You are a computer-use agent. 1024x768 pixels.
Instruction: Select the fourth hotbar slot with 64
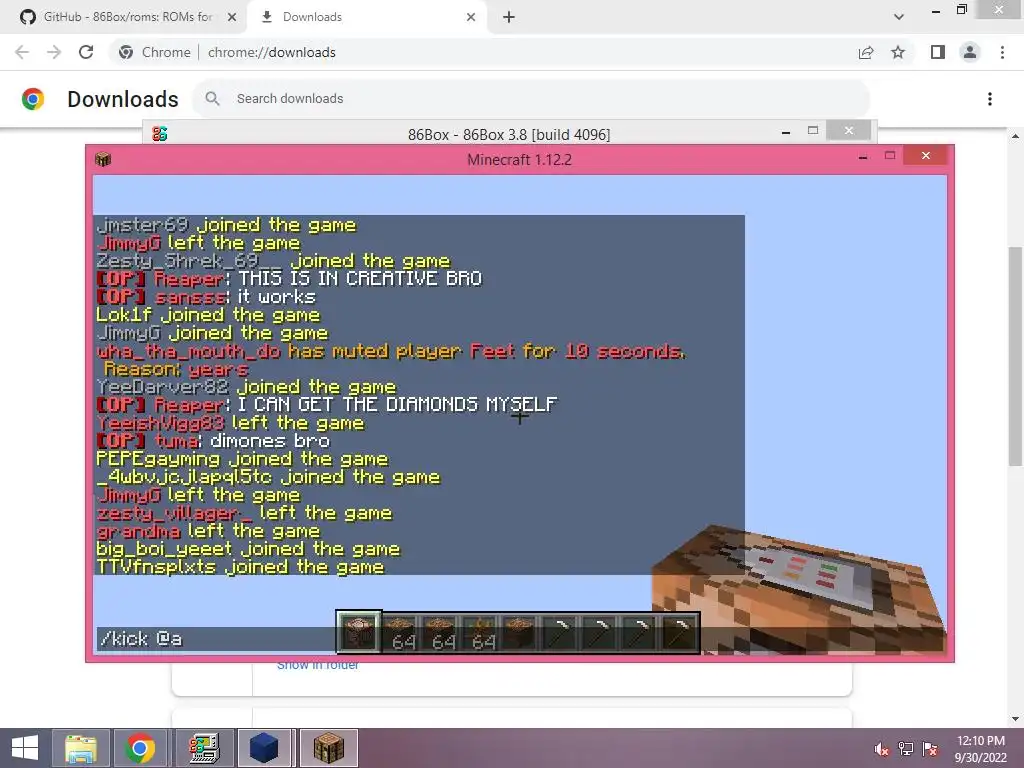pyautogui.click(x=479, y=632)
